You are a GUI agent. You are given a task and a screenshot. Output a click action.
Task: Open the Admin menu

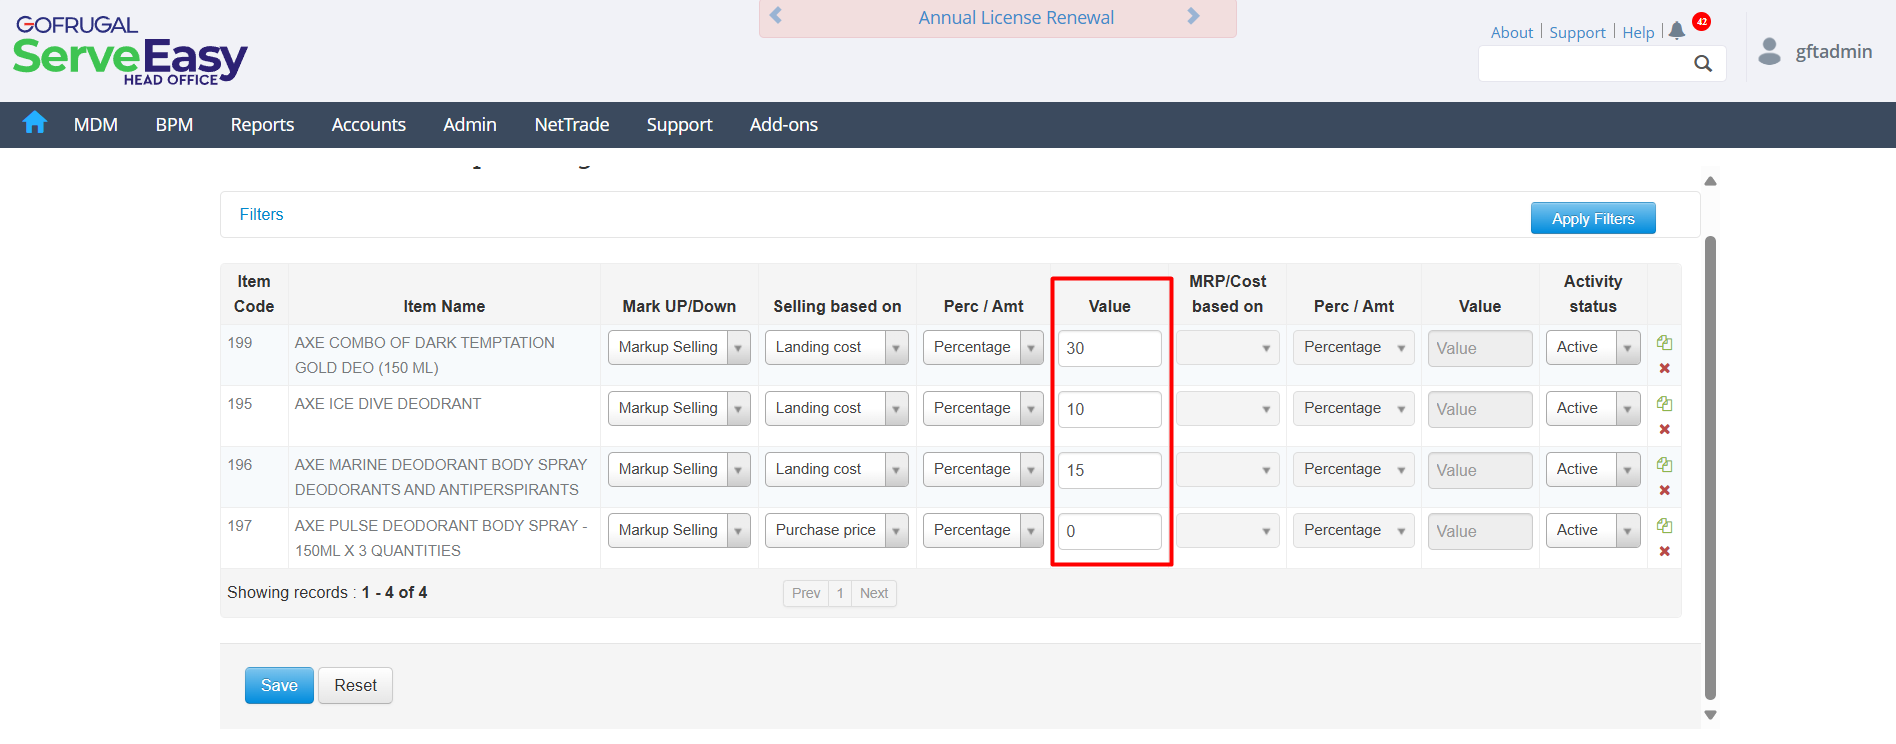point(470,125)
